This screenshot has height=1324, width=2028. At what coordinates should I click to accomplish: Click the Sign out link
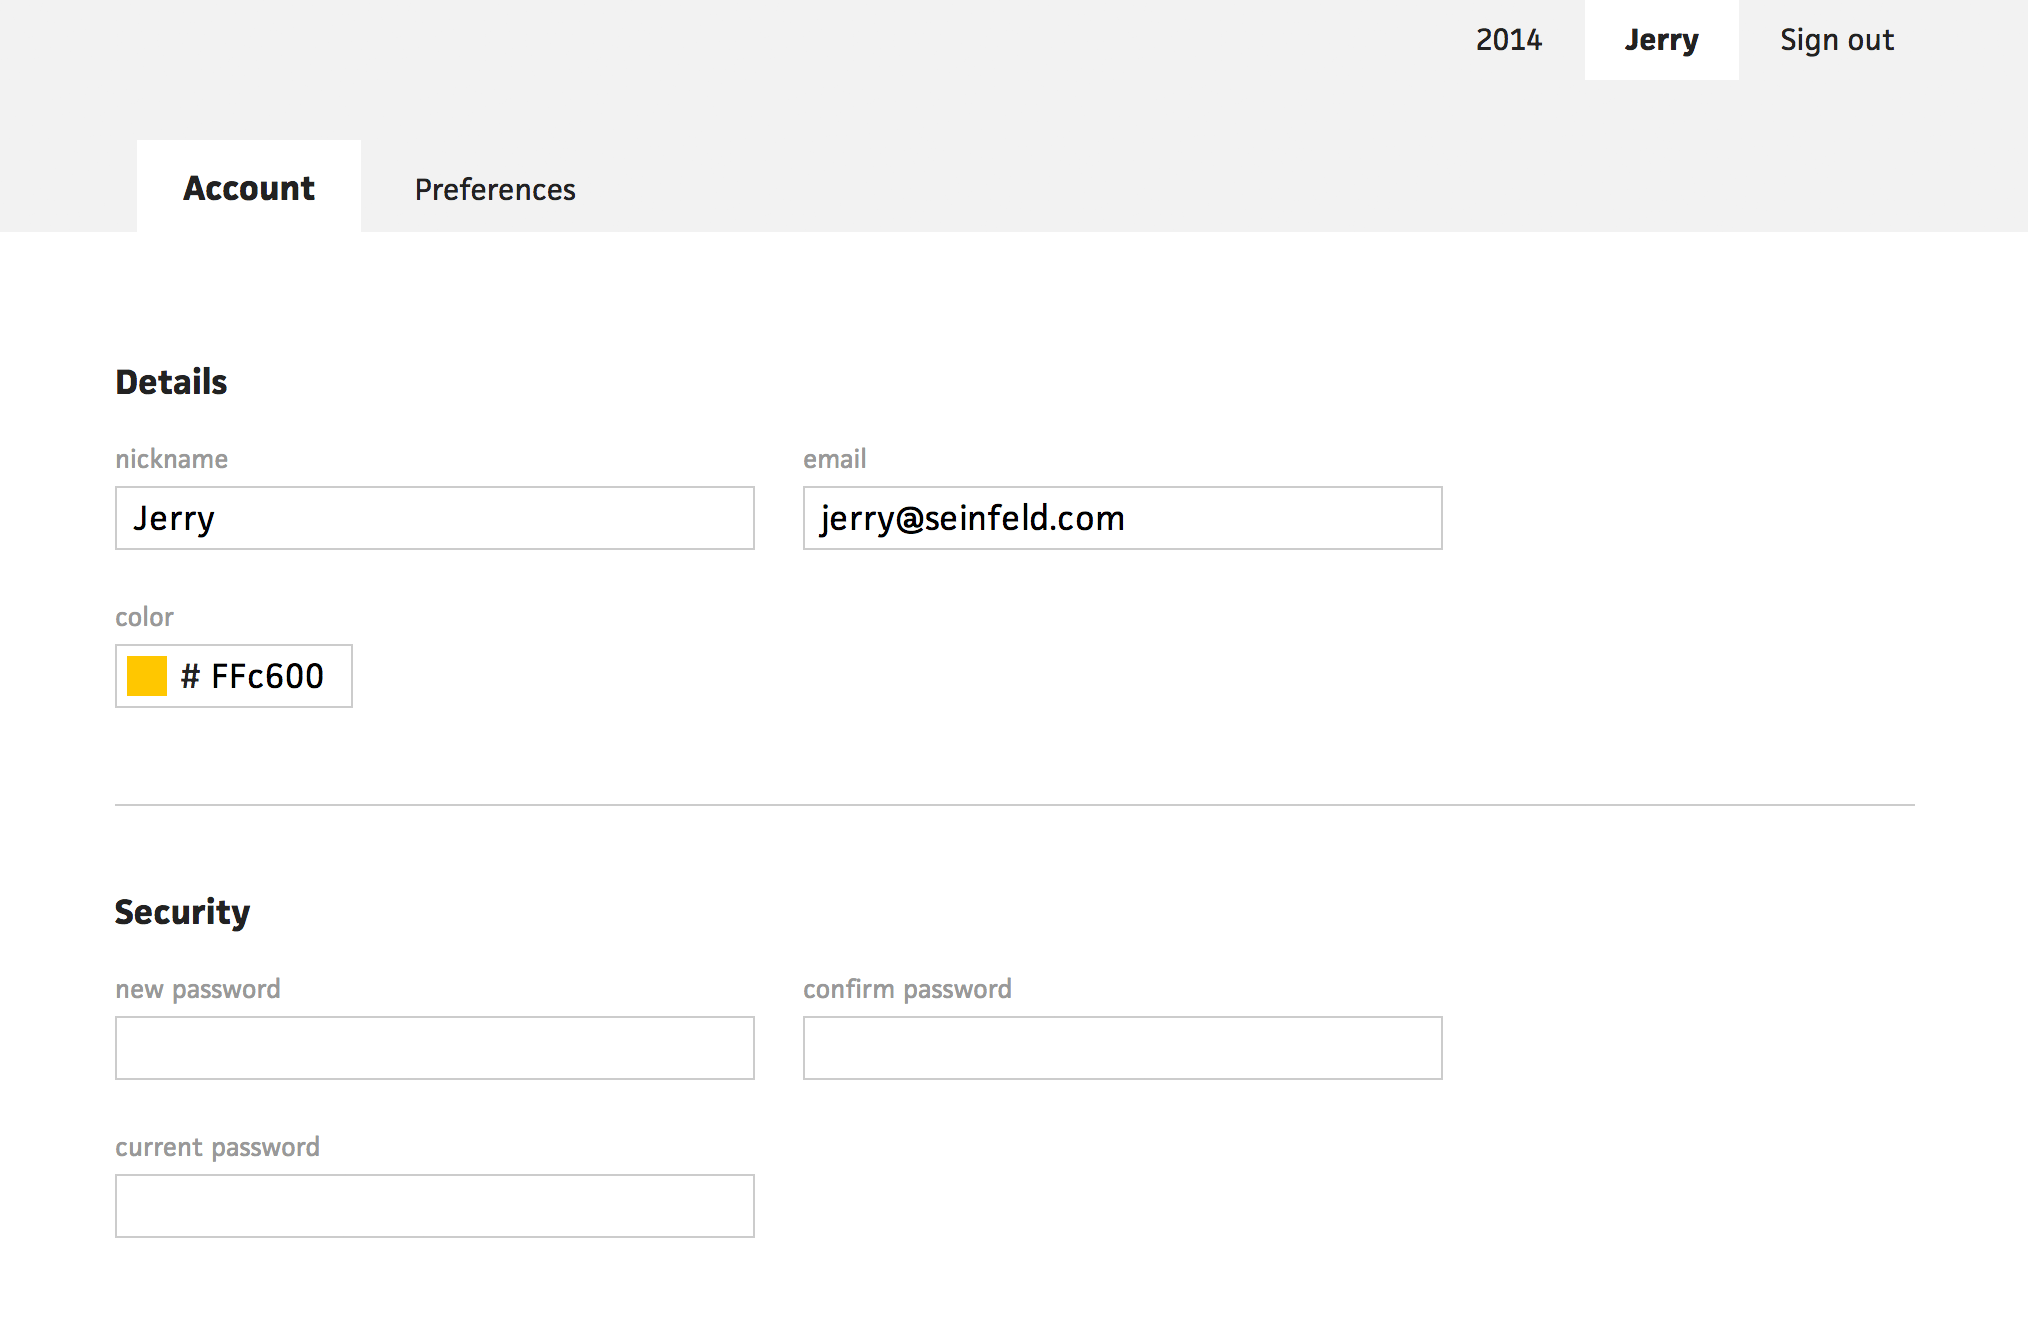tap(1836, 40)
